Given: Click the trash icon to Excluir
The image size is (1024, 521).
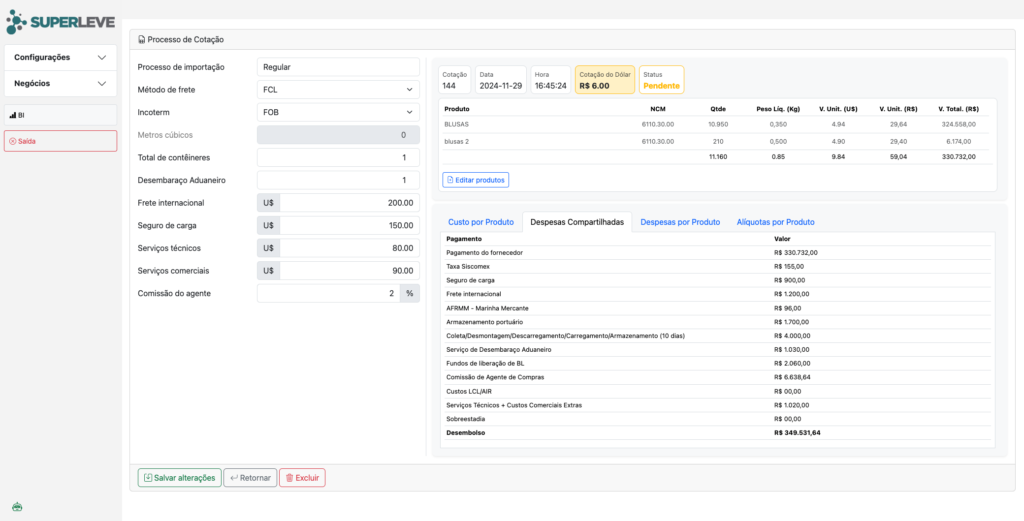Looking at the screenshot, I should 289,478.
